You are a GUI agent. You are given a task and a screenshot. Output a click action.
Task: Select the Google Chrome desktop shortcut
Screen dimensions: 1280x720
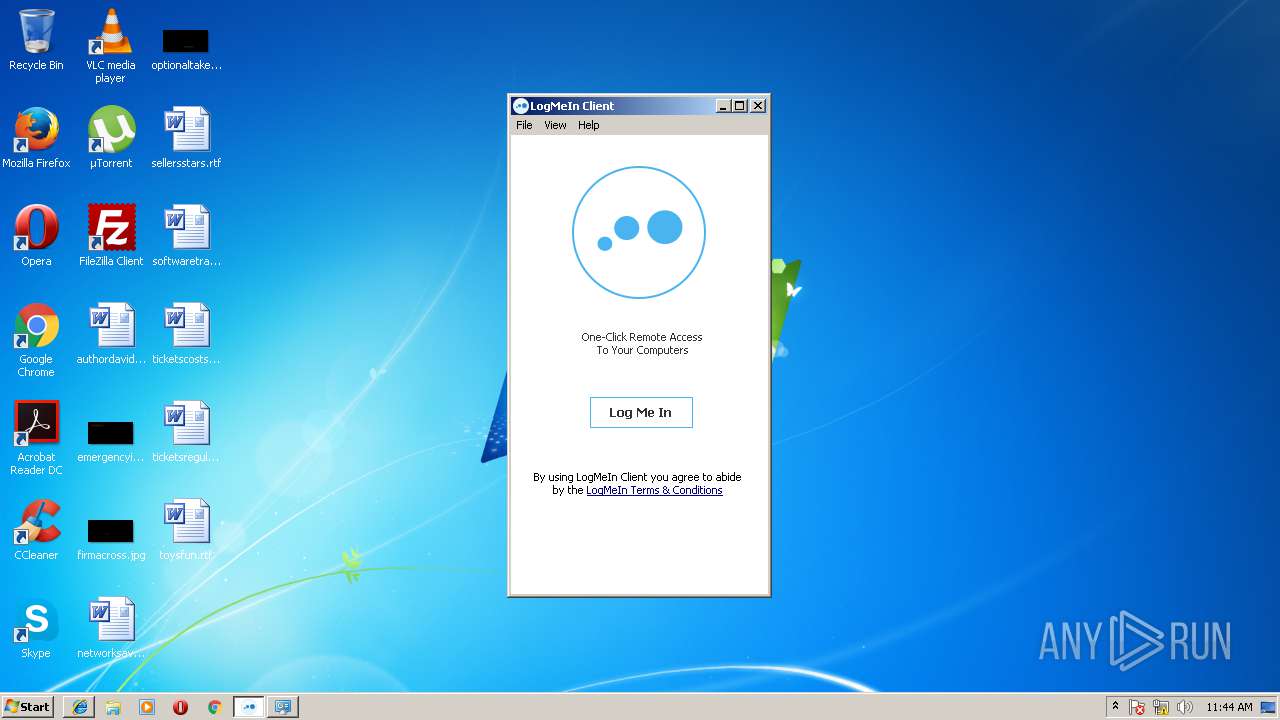[x=36, y=340]
